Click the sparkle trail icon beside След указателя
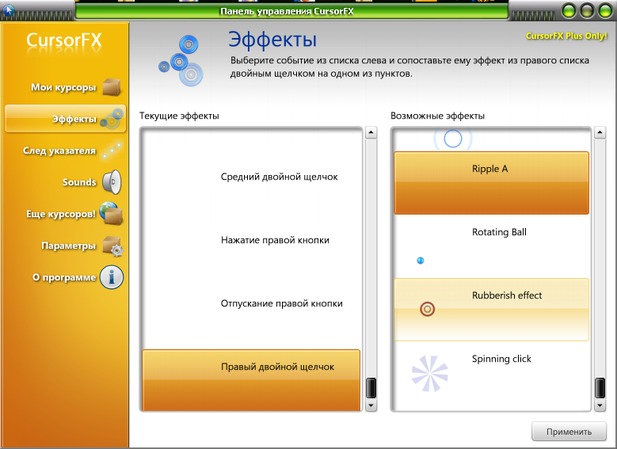 pyautogui.click(x=112, y=151)
